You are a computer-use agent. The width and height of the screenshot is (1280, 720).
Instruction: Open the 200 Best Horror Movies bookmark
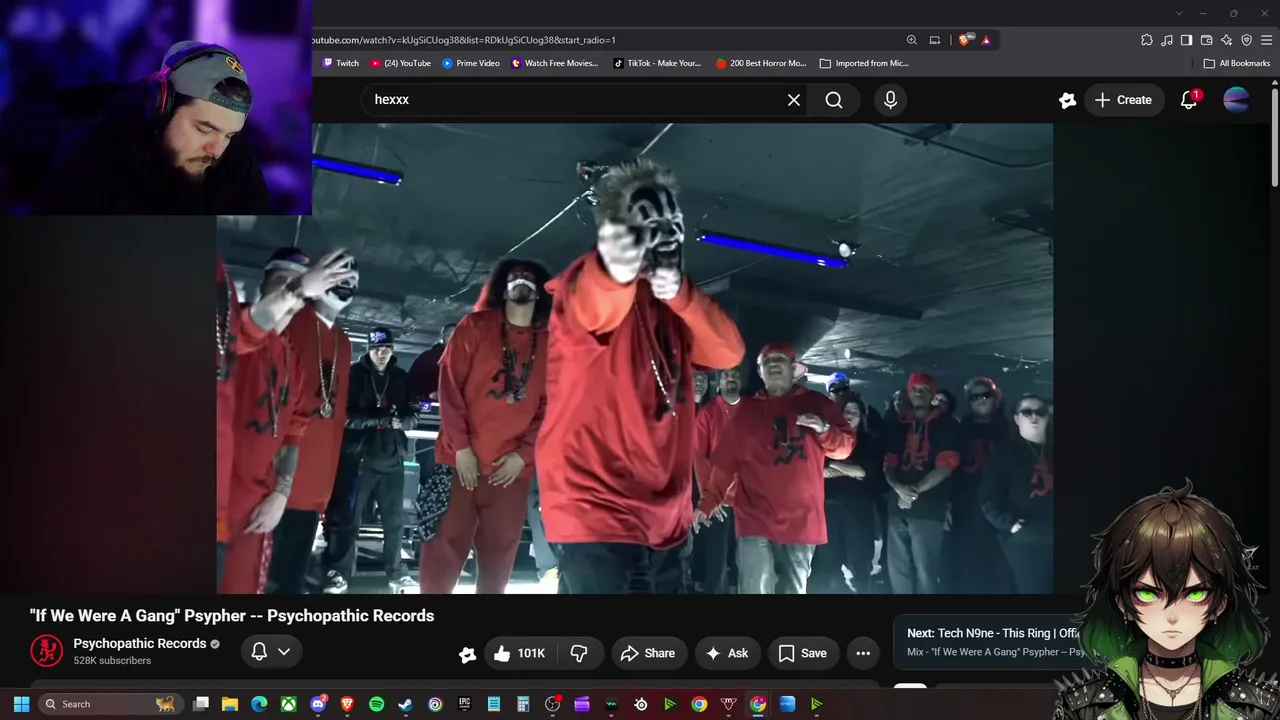761,63
